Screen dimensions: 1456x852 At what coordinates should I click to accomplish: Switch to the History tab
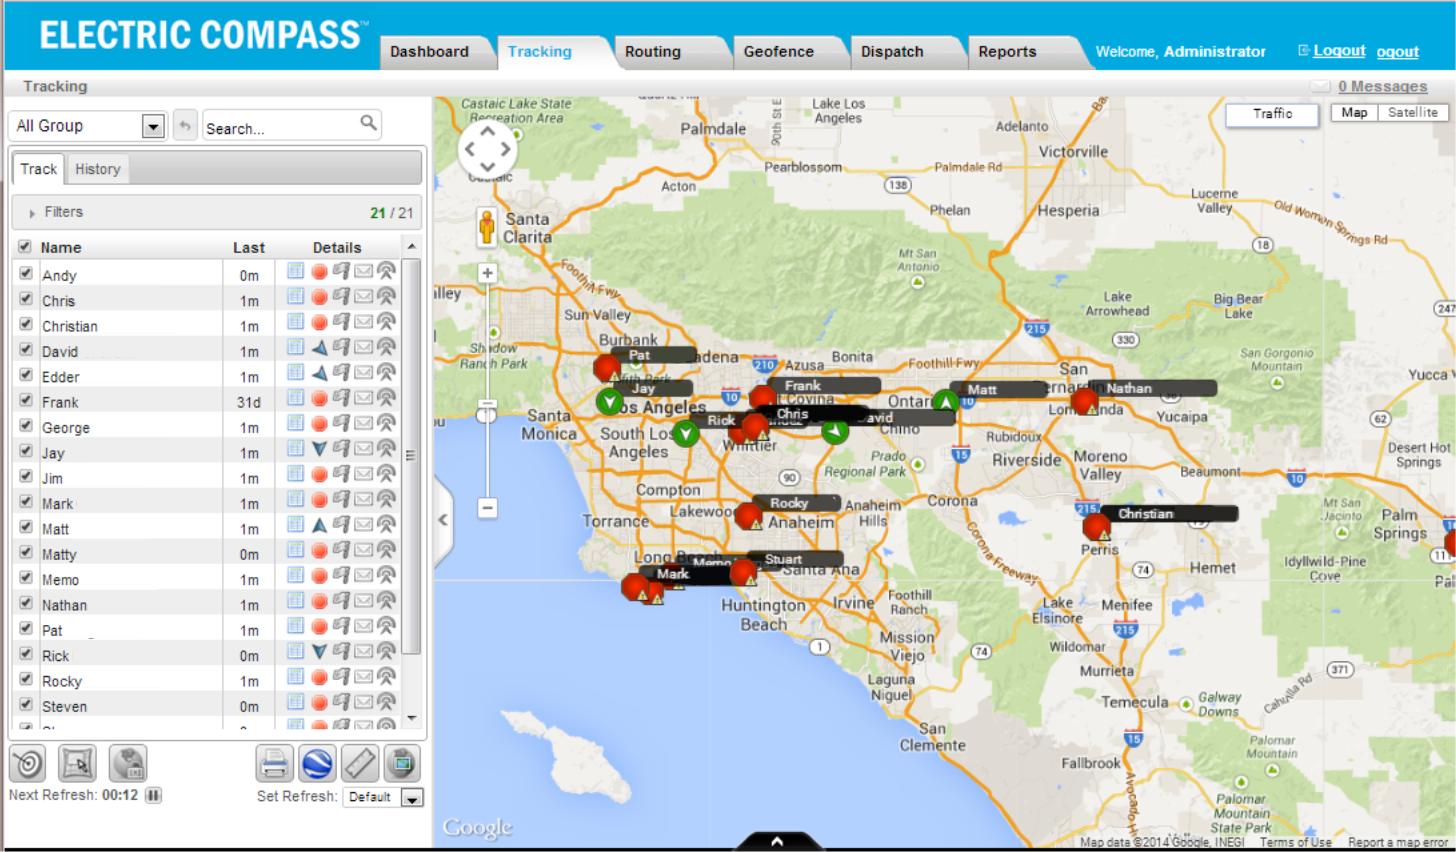(97, 168)
